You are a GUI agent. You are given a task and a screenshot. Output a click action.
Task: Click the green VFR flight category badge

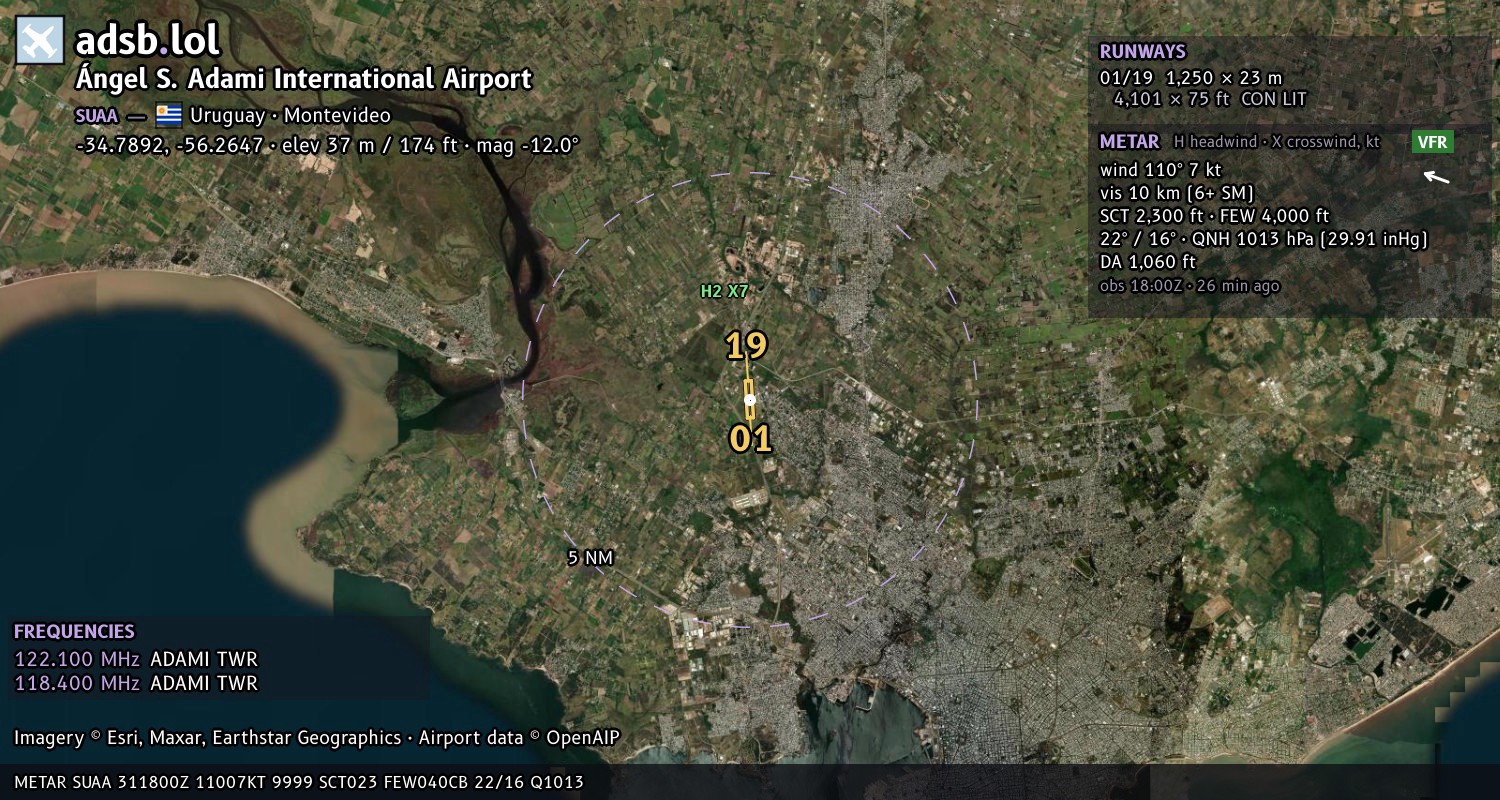point(1433,142)
